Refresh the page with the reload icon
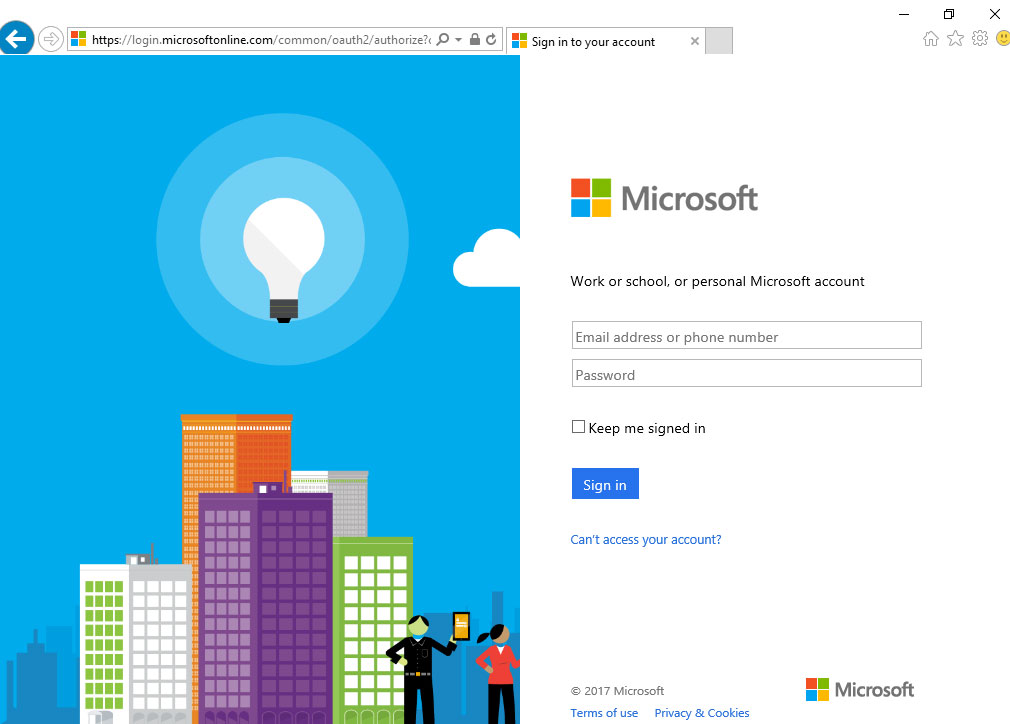Screen dimensions: 1010x724 [491, 39]
